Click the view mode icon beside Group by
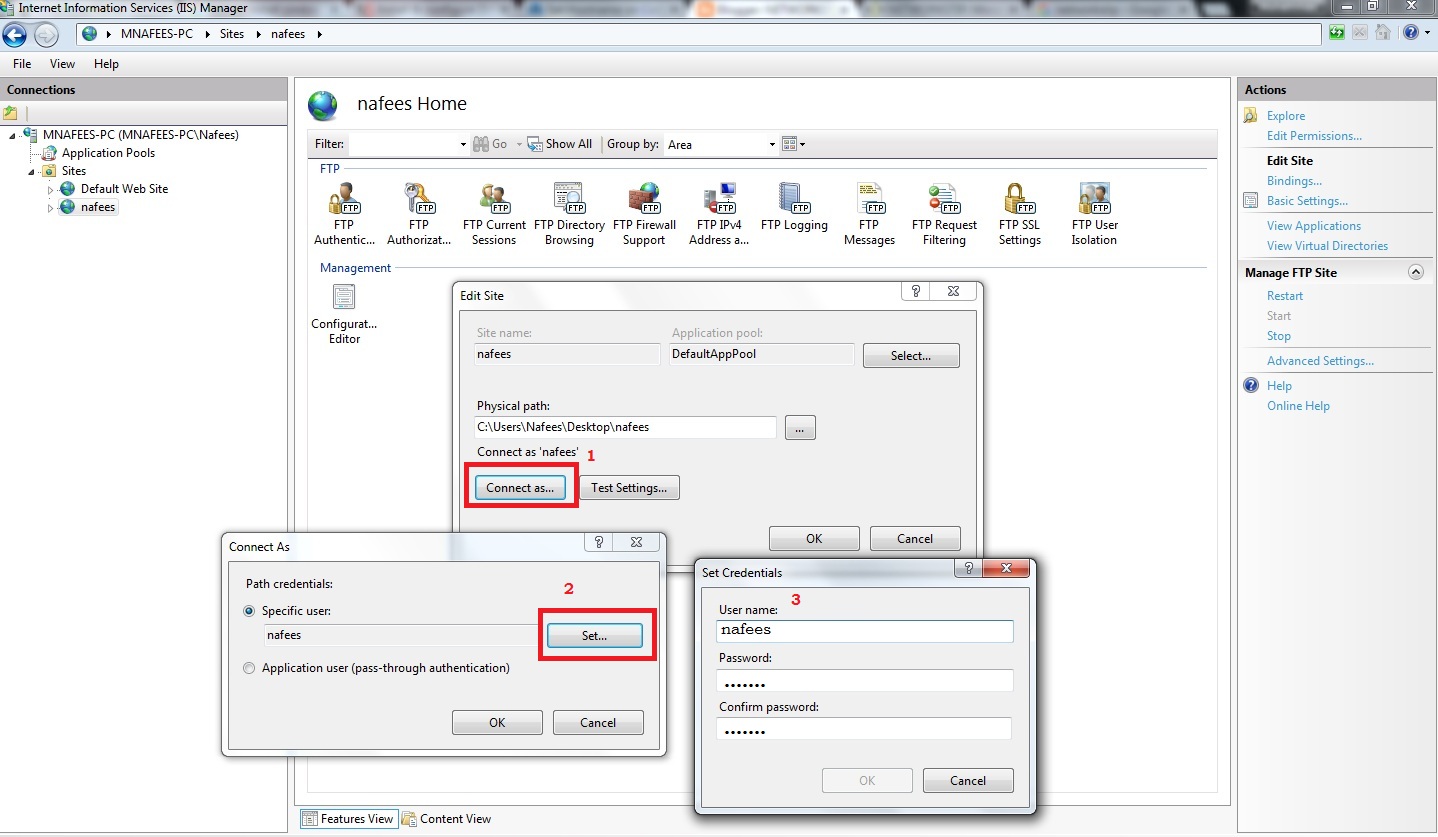 coord(789,144)
